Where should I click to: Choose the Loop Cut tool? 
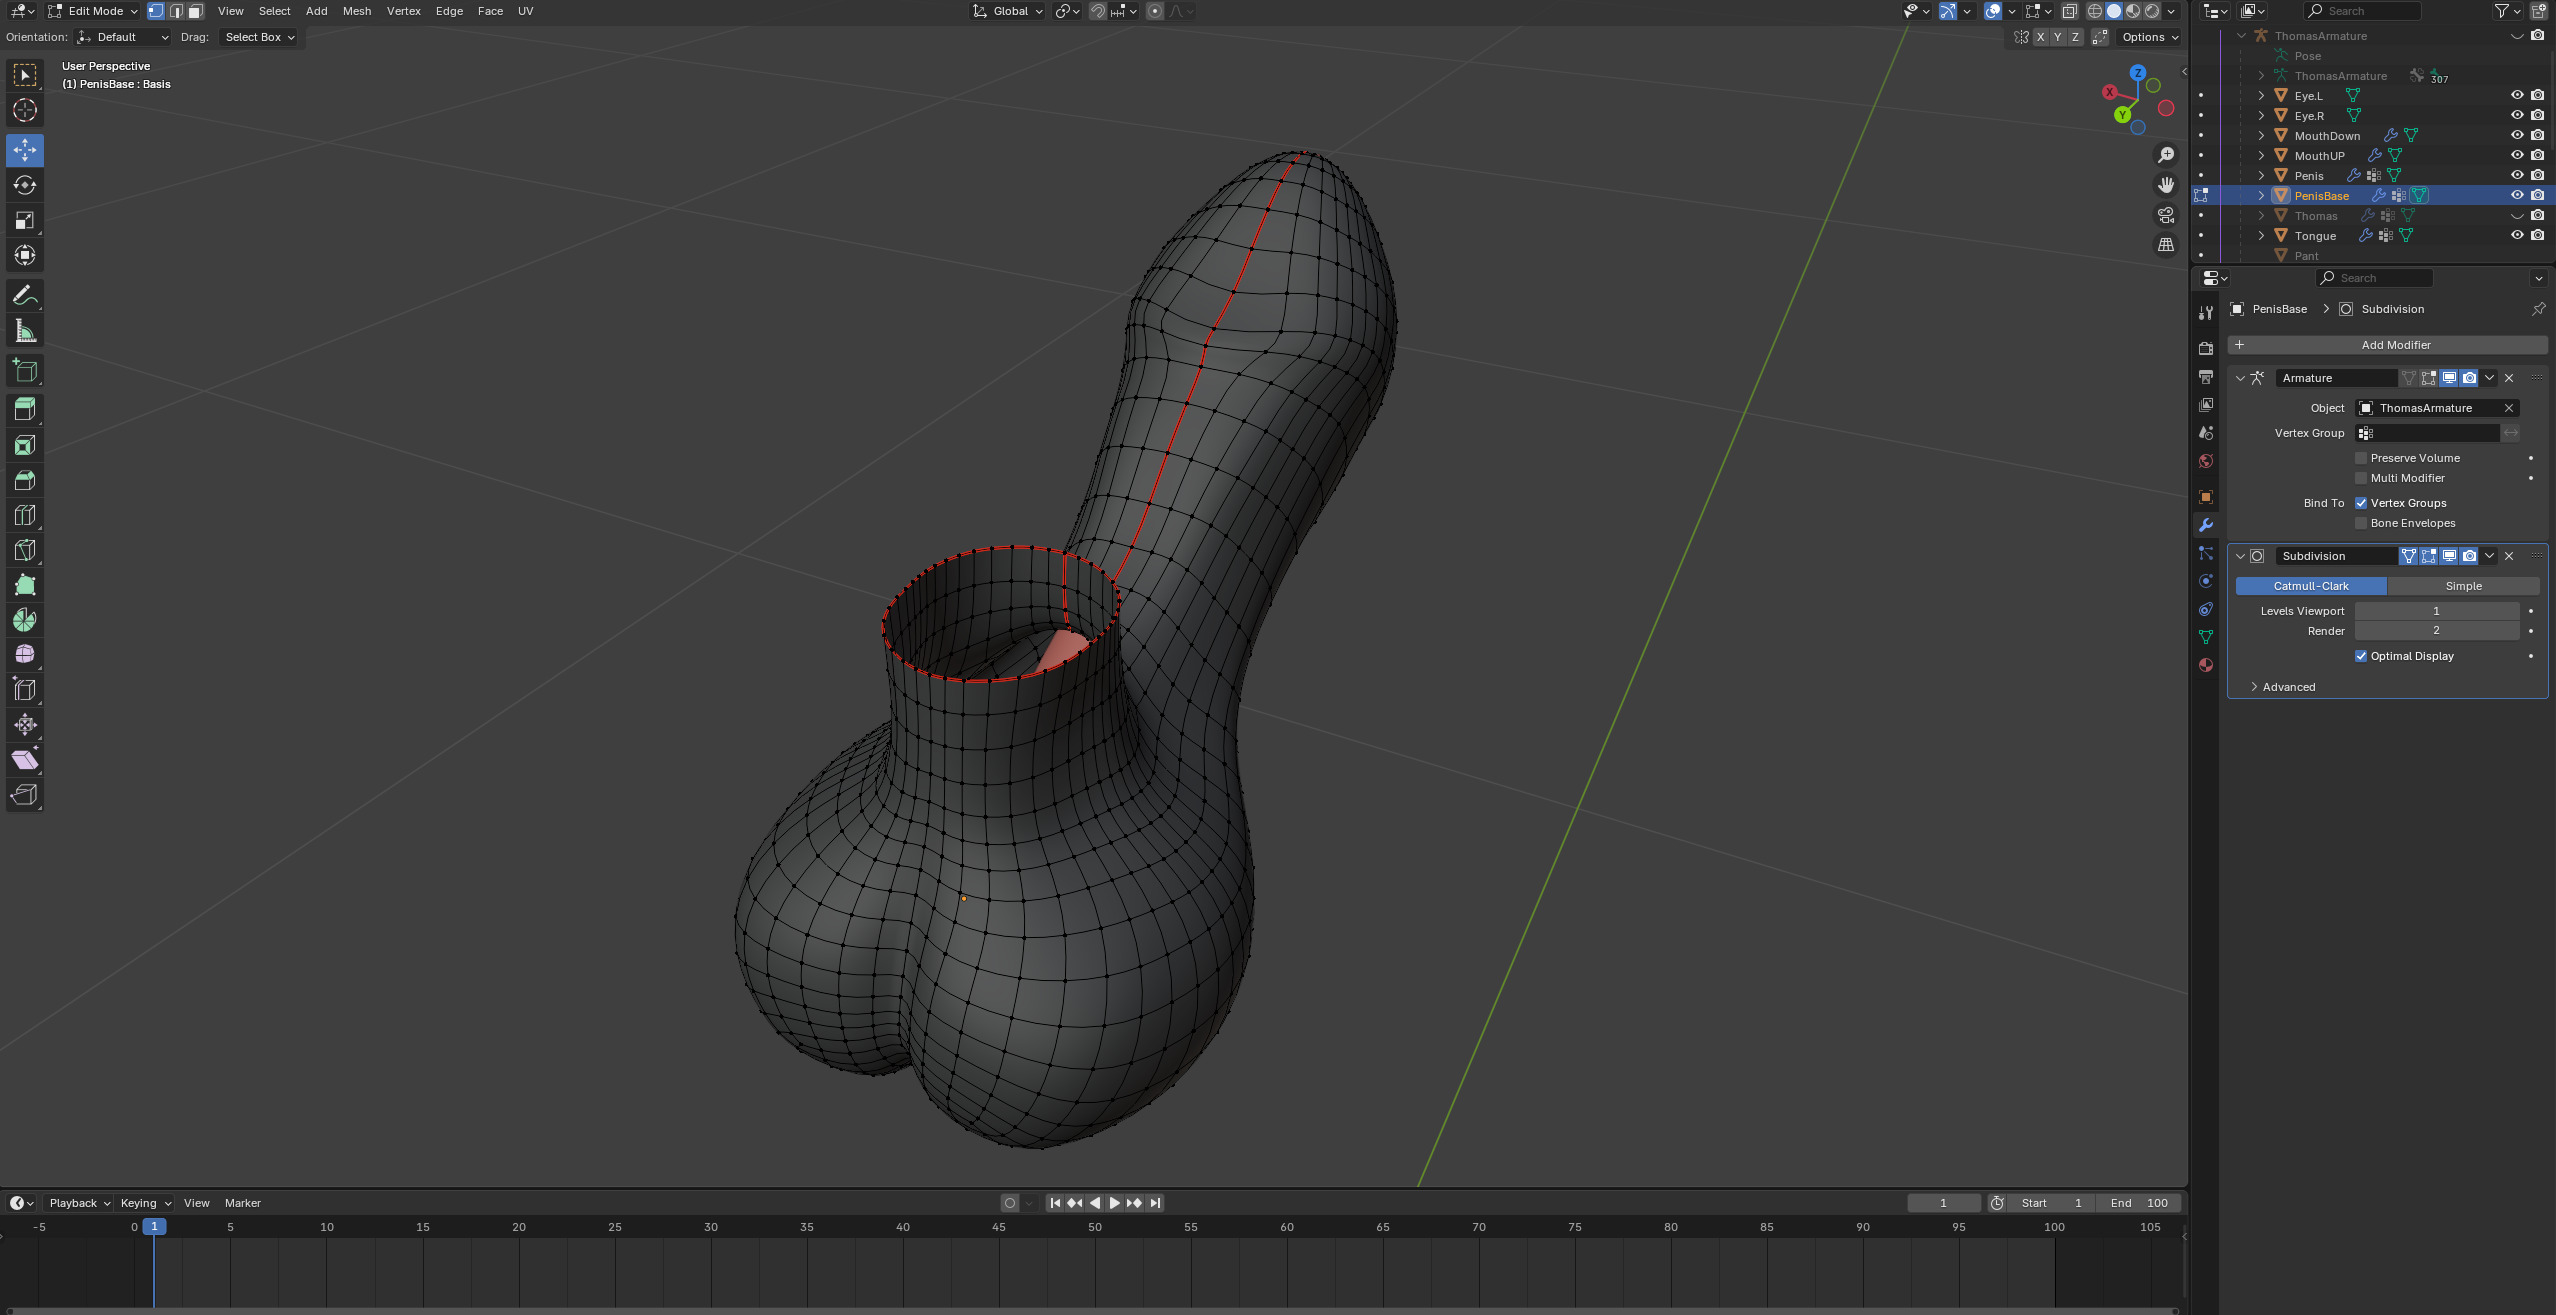coord(25,515)
